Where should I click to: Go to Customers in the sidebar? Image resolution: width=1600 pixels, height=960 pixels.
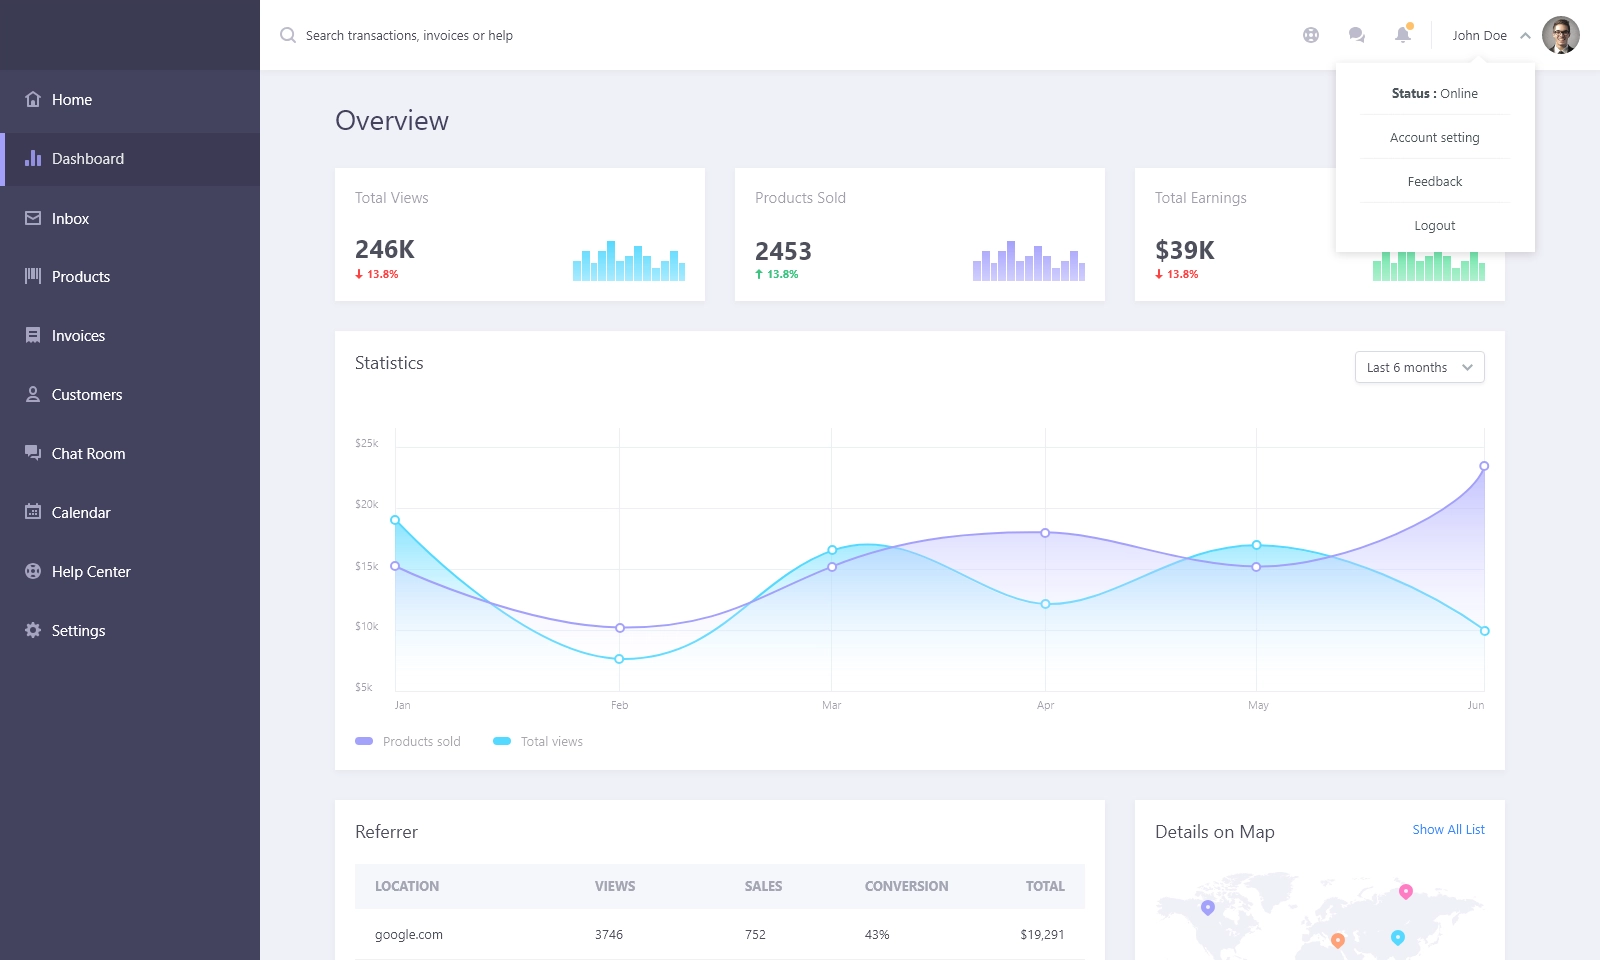click(87, 395)
